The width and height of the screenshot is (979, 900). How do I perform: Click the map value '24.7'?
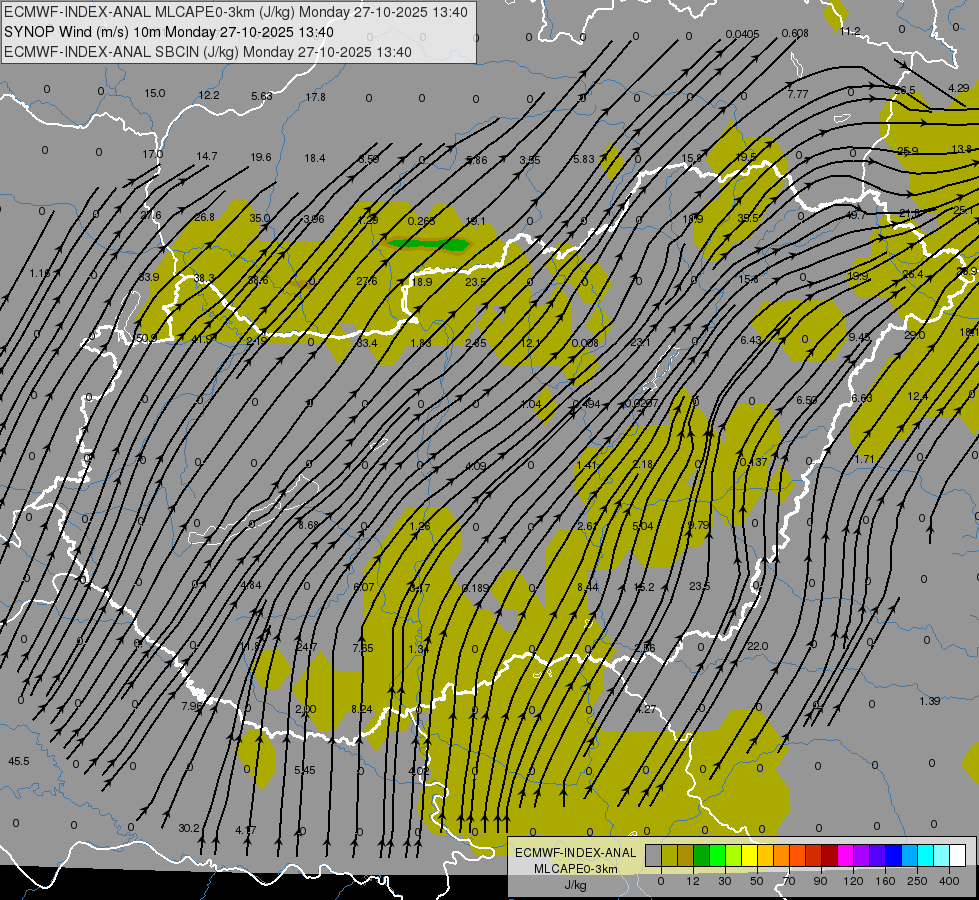click(x=307, y=647)
